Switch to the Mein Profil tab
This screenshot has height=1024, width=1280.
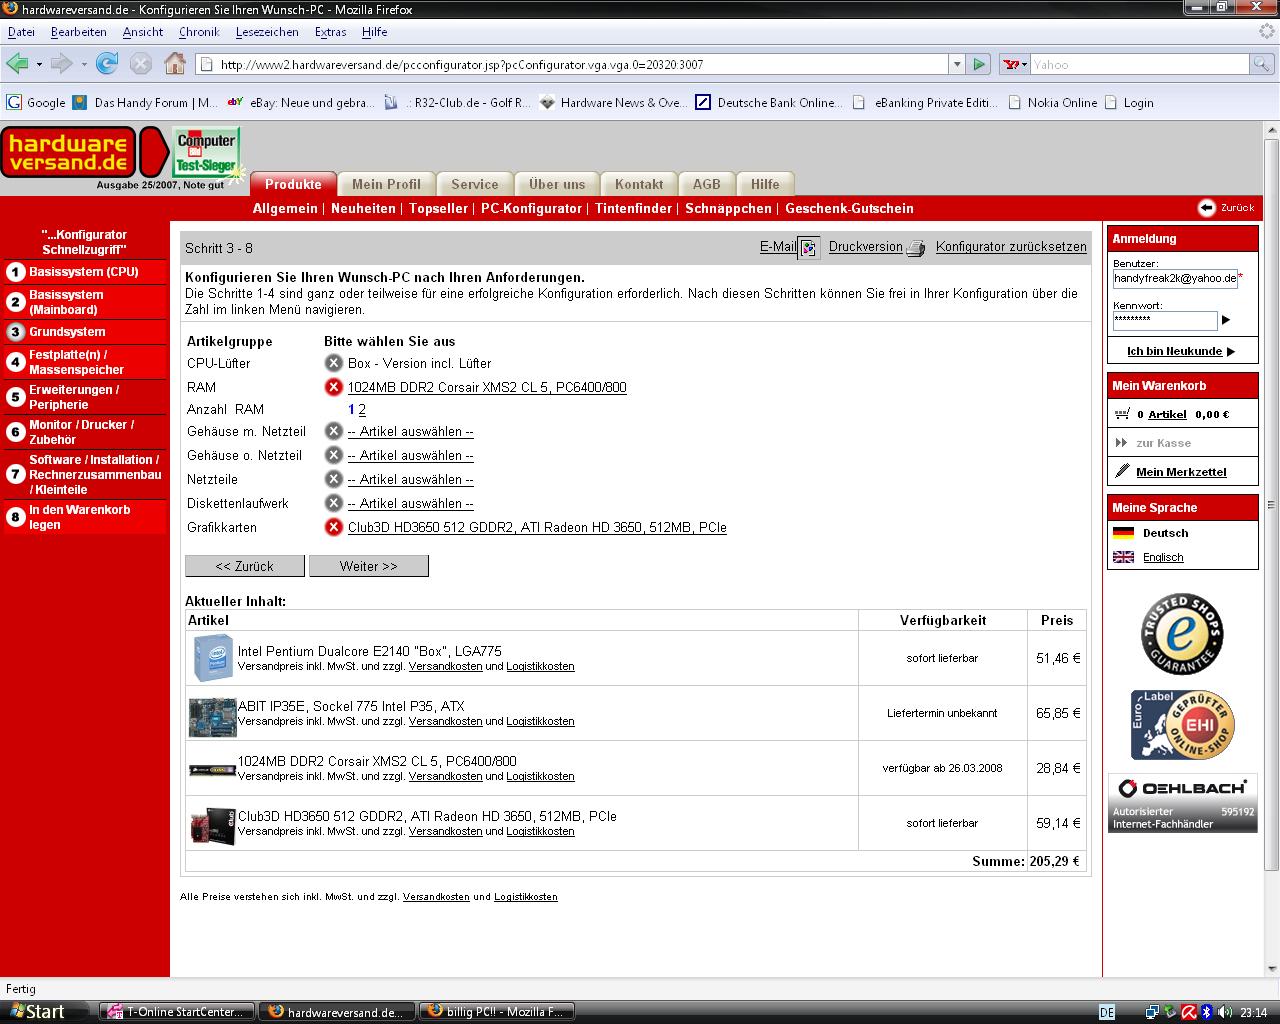(386, 184)
